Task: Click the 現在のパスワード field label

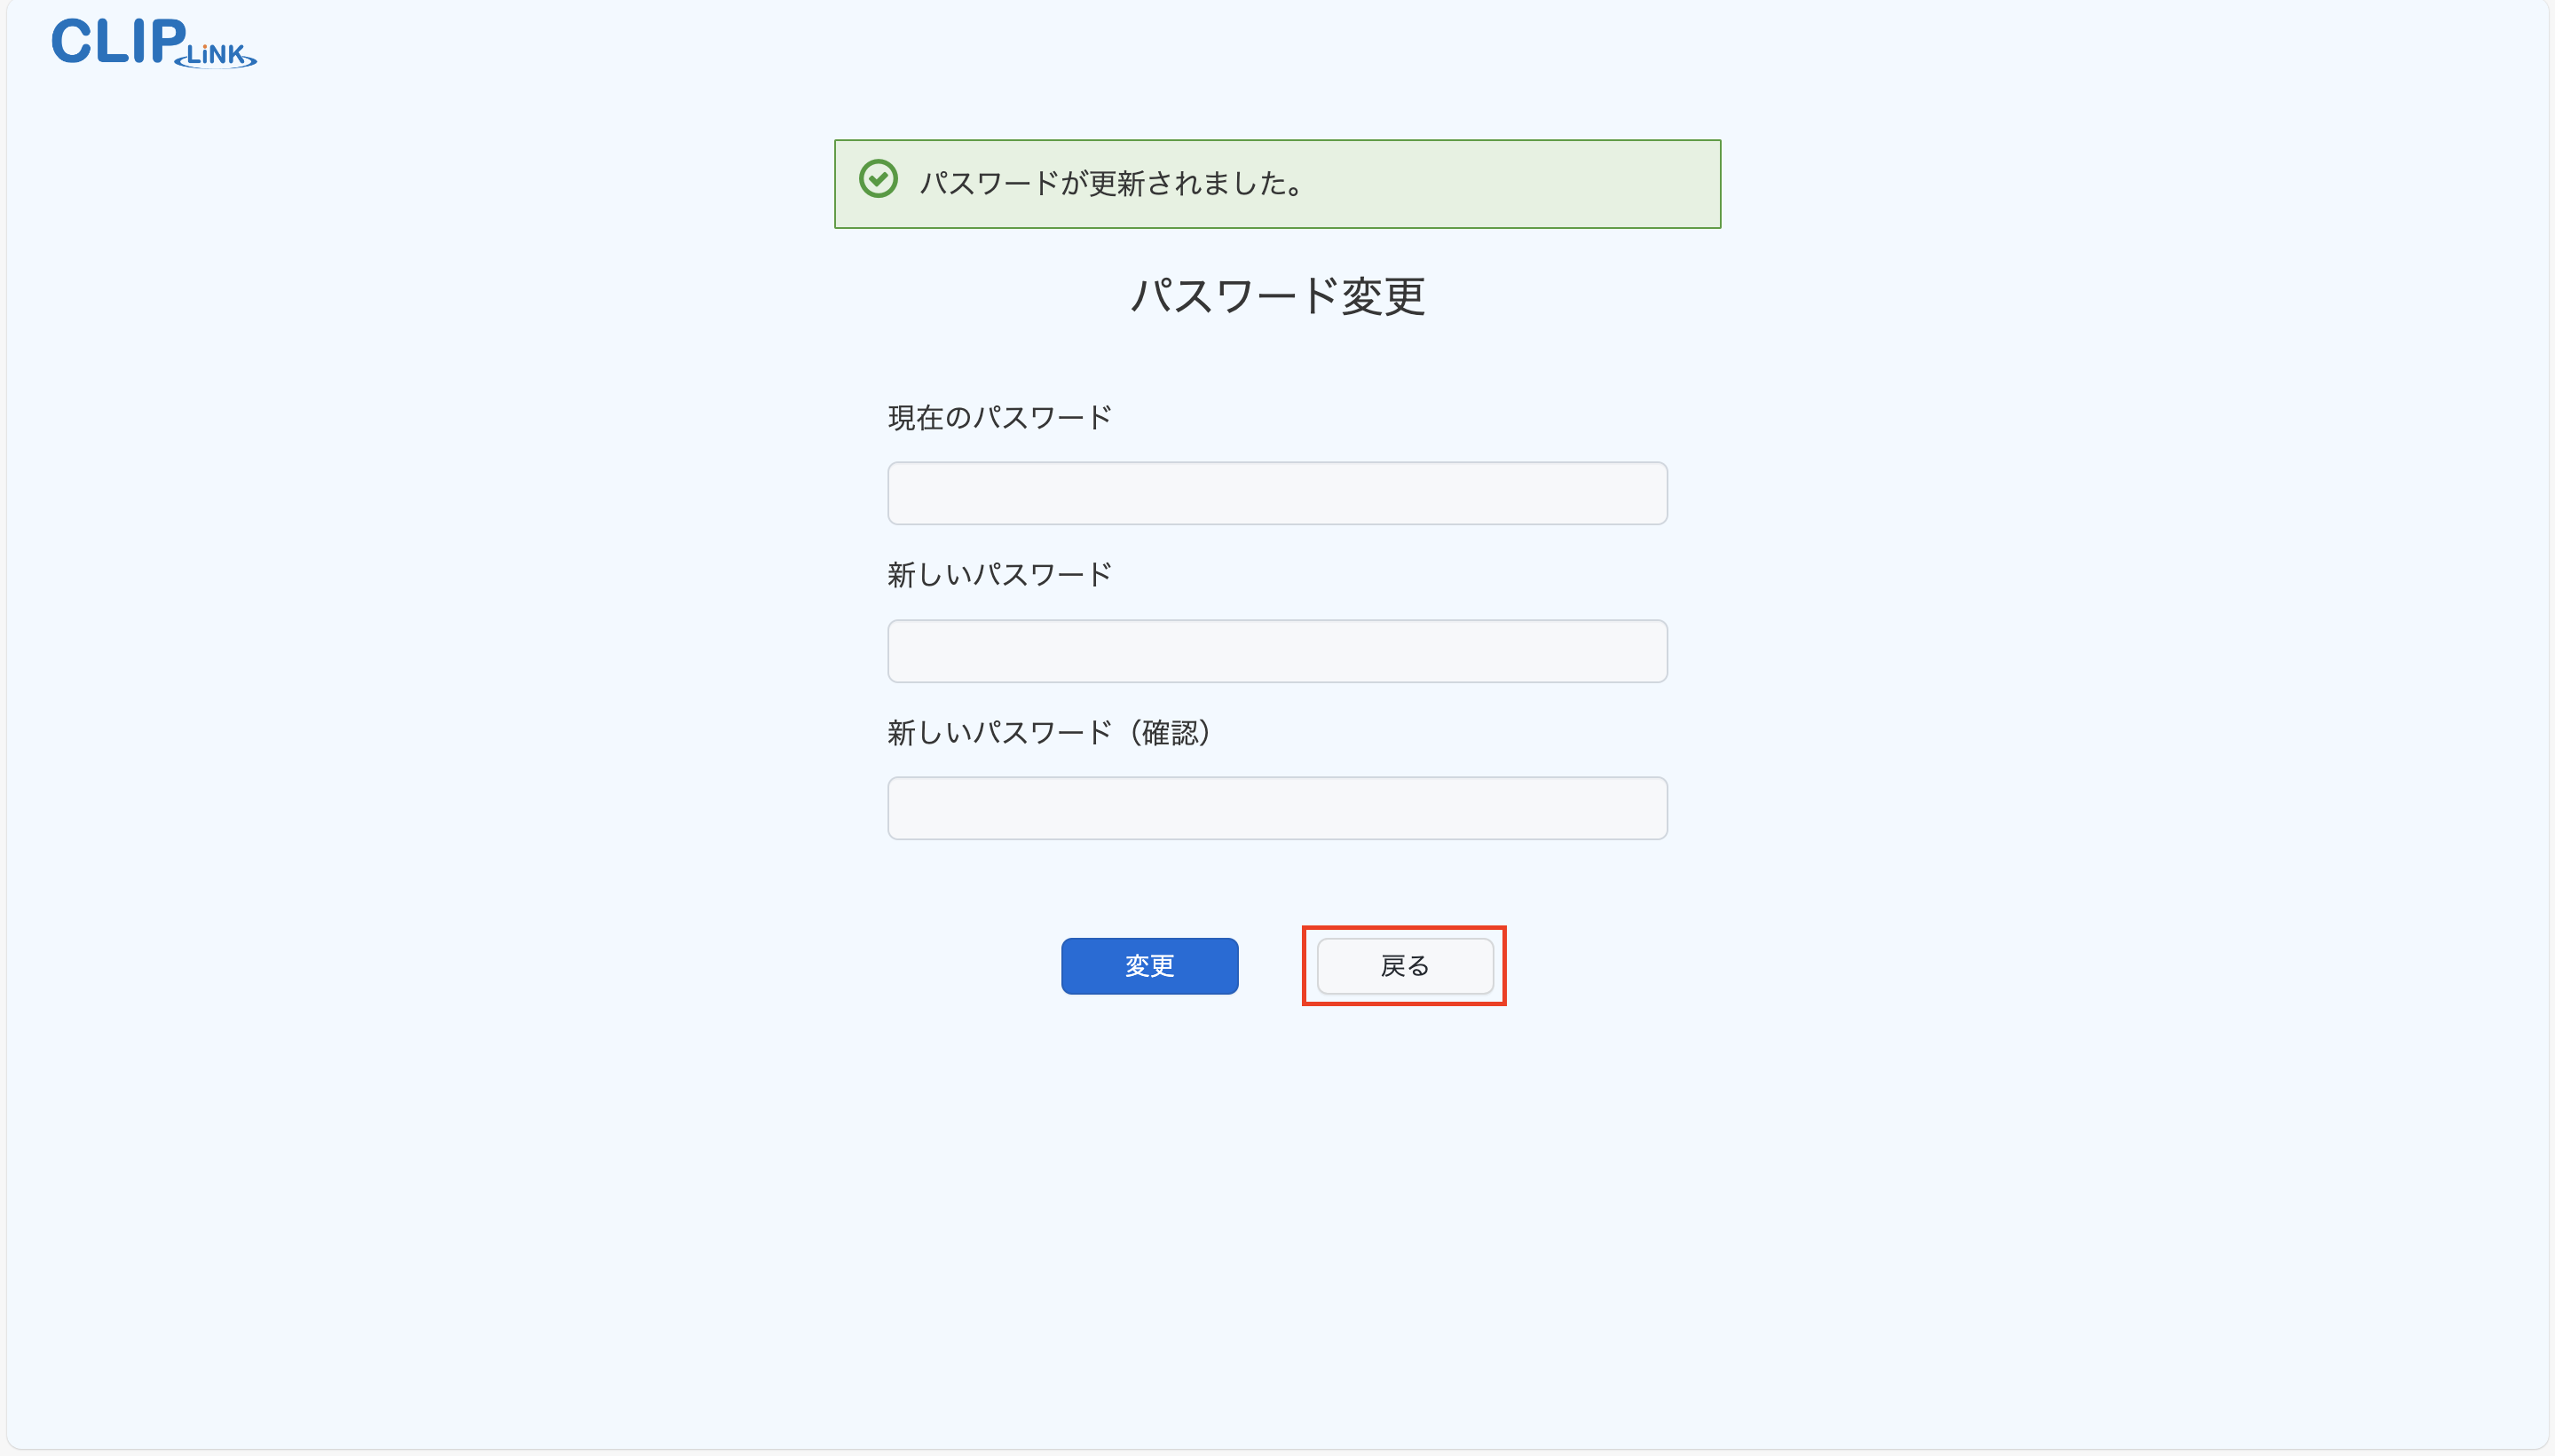Action: tap(998, 416)
